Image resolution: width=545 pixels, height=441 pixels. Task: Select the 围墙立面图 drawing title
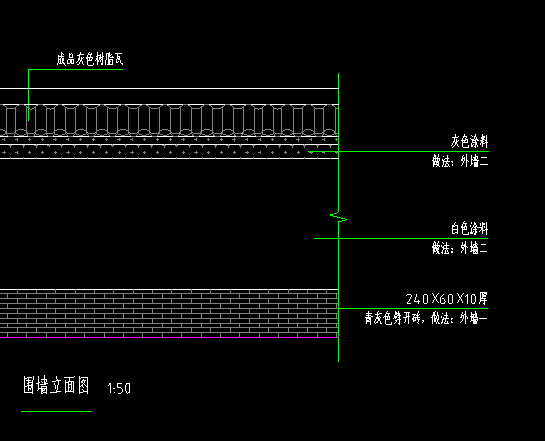pyautogui.click(x=56, y=385)
